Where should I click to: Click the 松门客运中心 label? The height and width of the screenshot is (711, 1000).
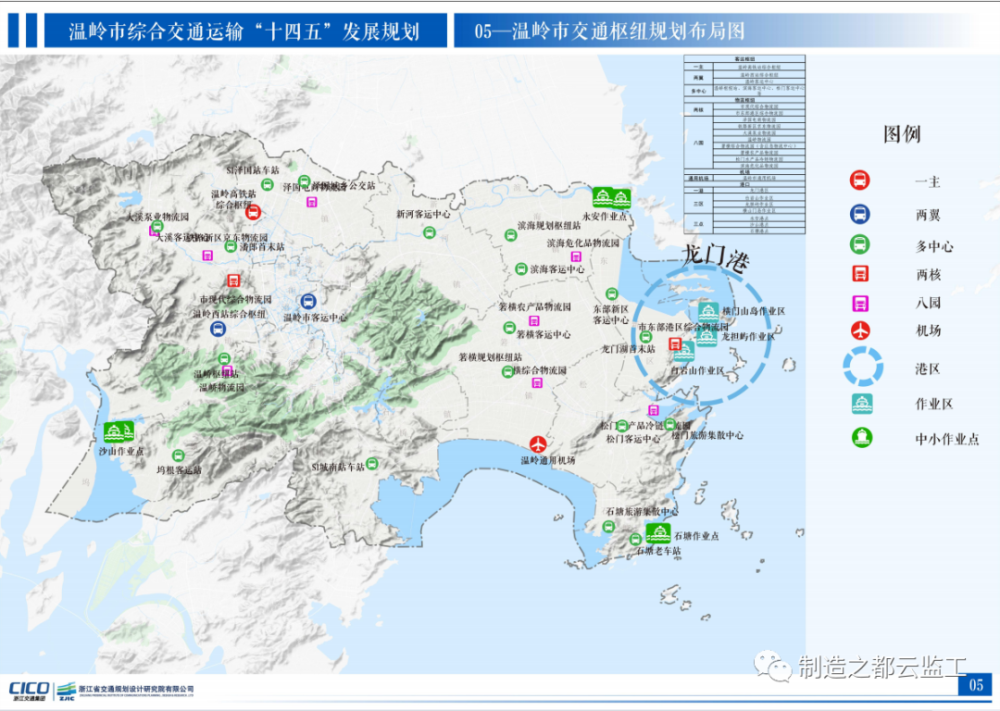(633, 439)
